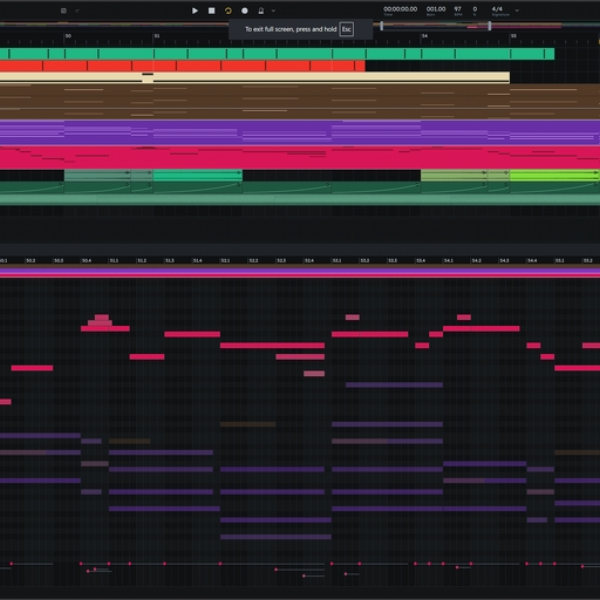Select the 00:00:00.00 time display
The height and width of the screenshot is (600, 600).
pyautogui.click(x=400, y=9)
